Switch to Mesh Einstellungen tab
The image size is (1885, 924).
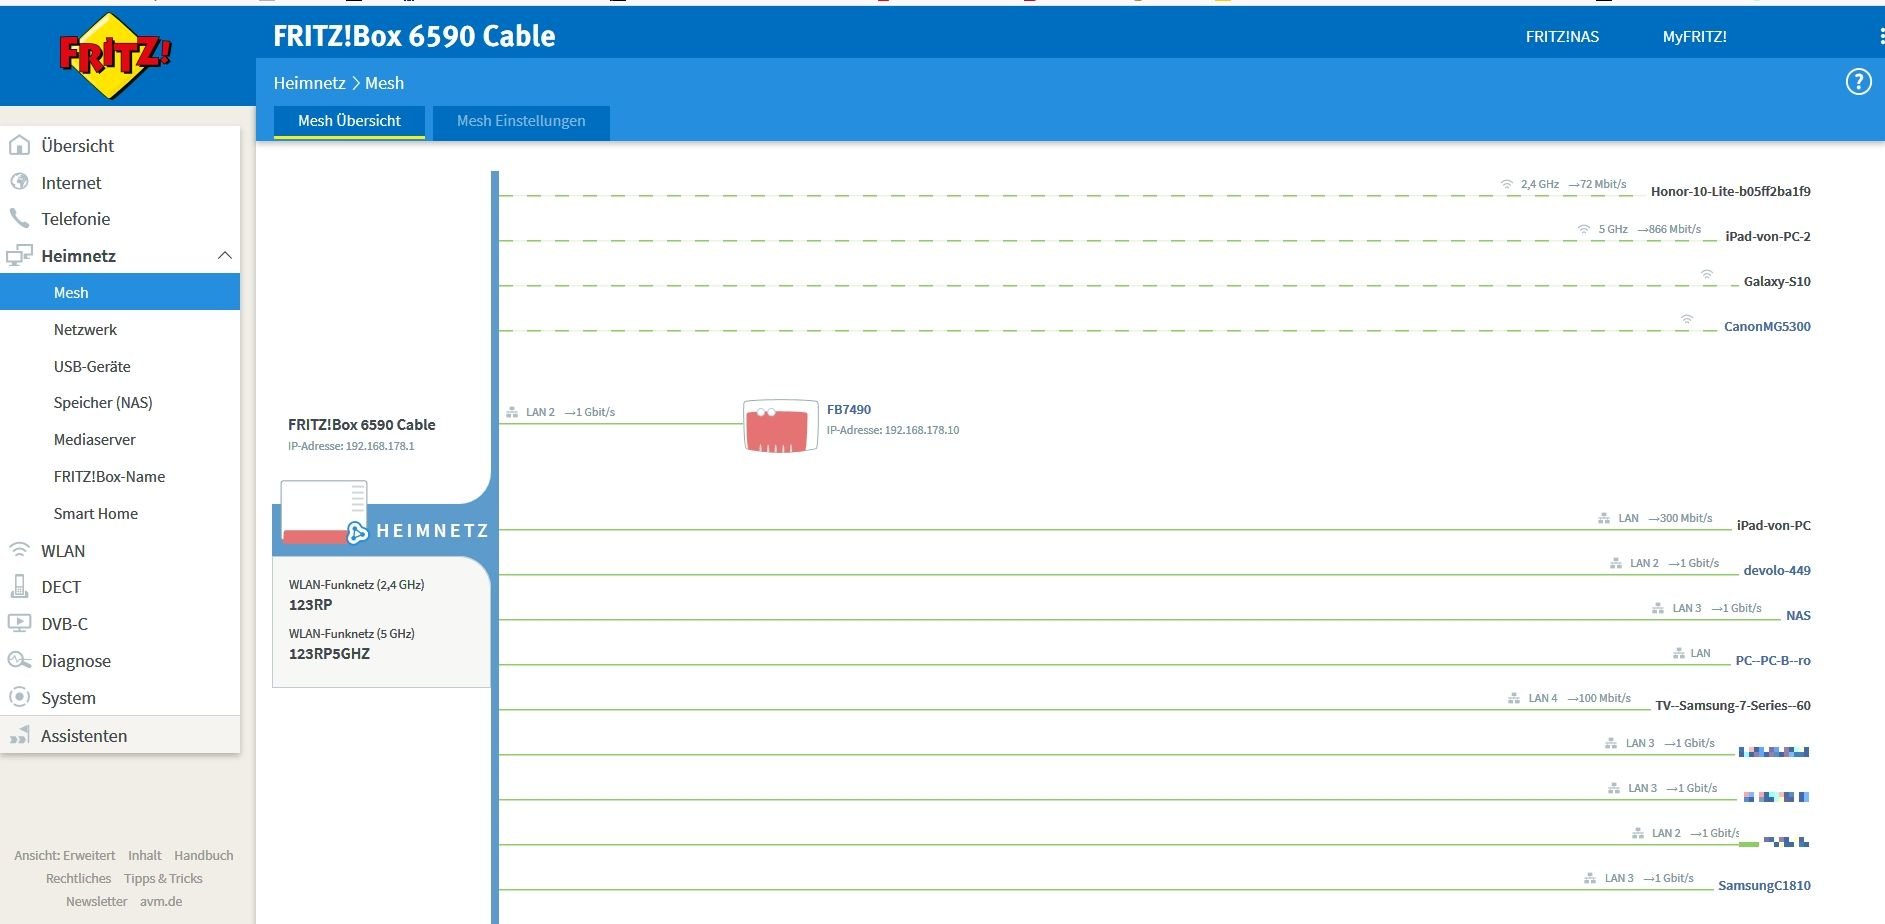[521, 121]
